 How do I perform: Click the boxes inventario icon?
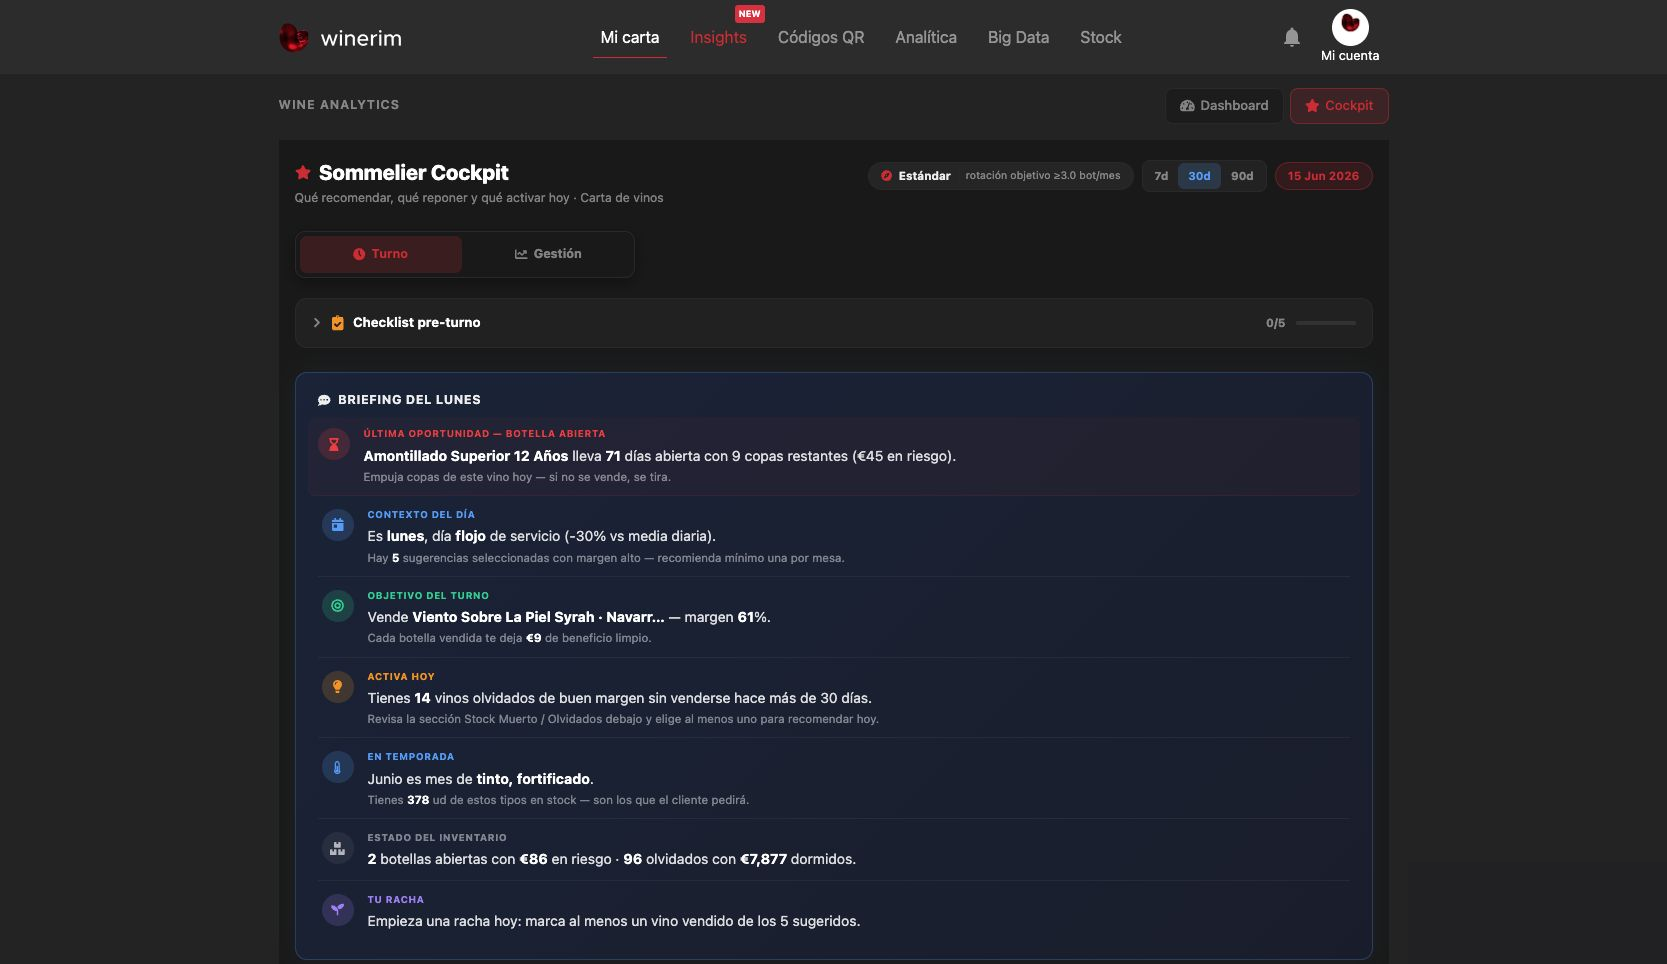337,848
